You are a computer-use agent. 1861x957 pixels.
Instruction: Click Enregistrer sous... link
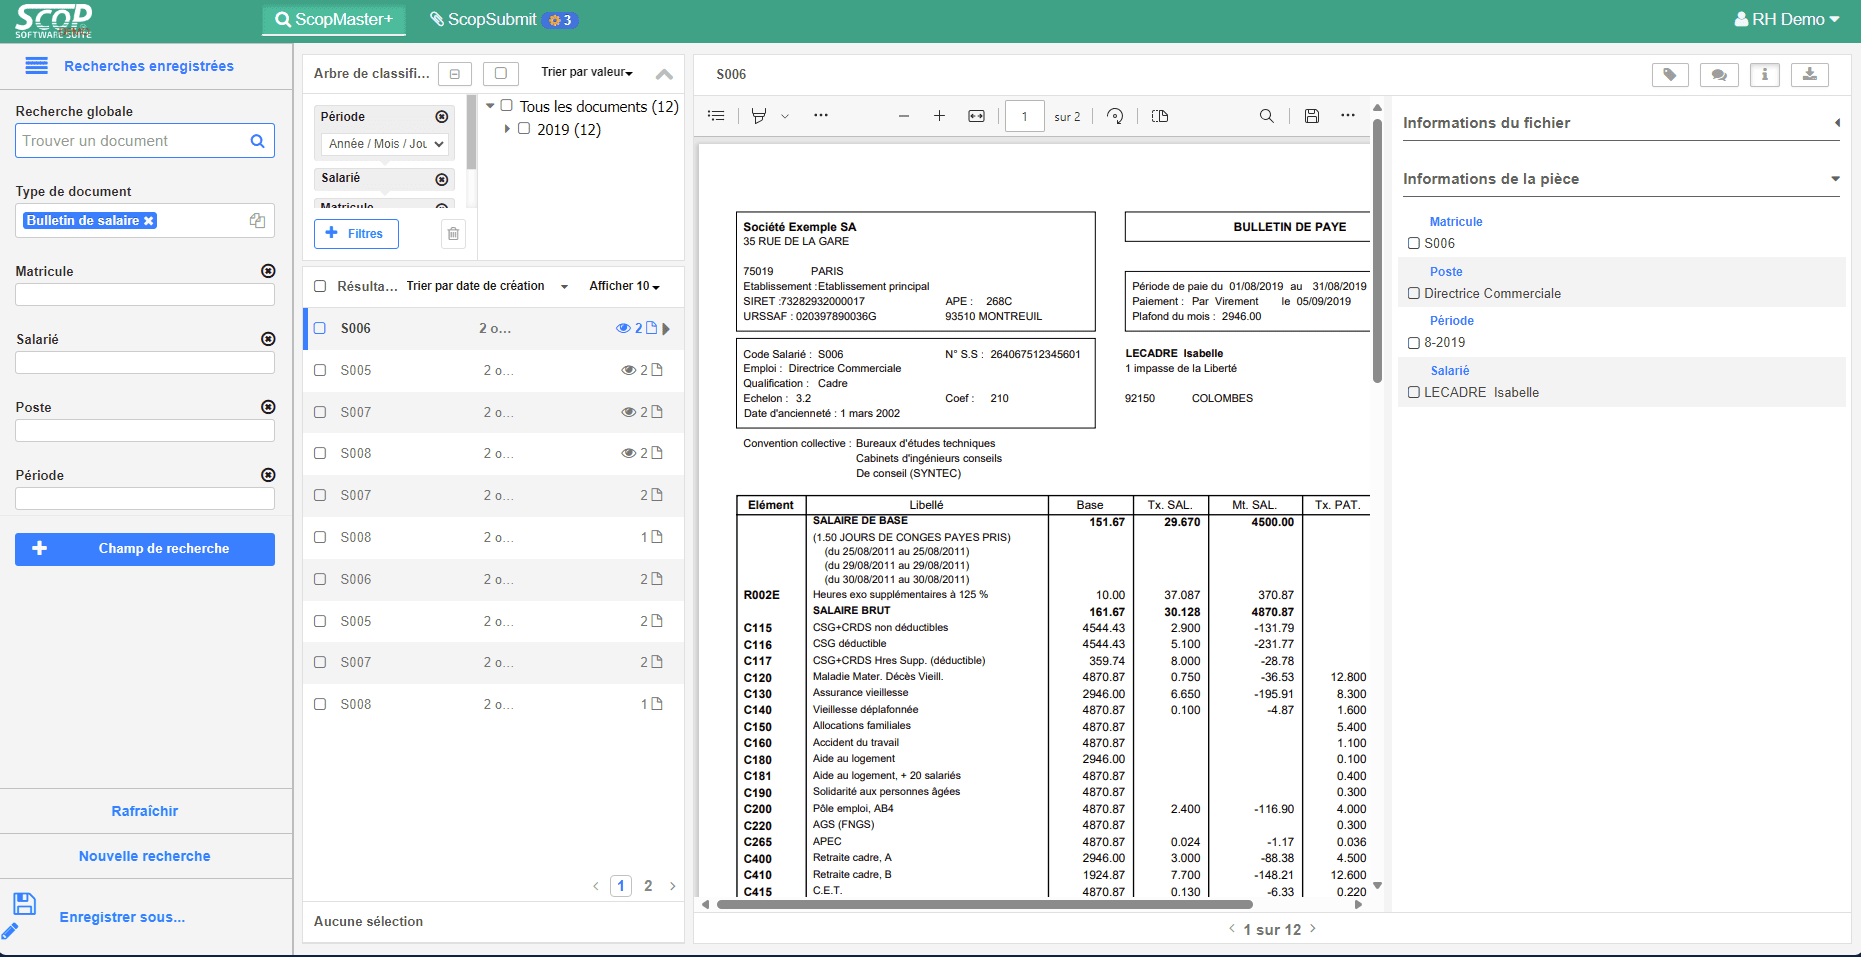coord(122,917)
